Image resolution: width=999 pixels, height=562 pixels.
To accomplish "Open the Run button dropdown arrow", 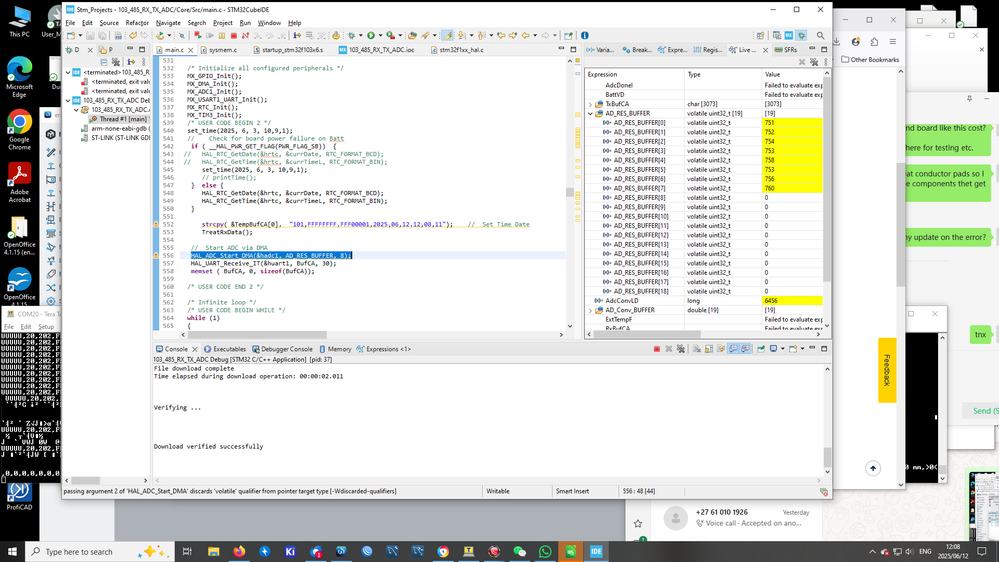I will click(380, 36).
